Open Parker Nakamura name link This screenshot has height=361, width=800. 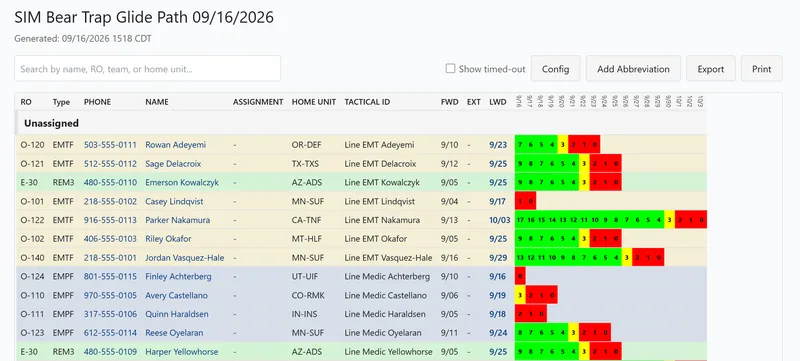point(178,220)
